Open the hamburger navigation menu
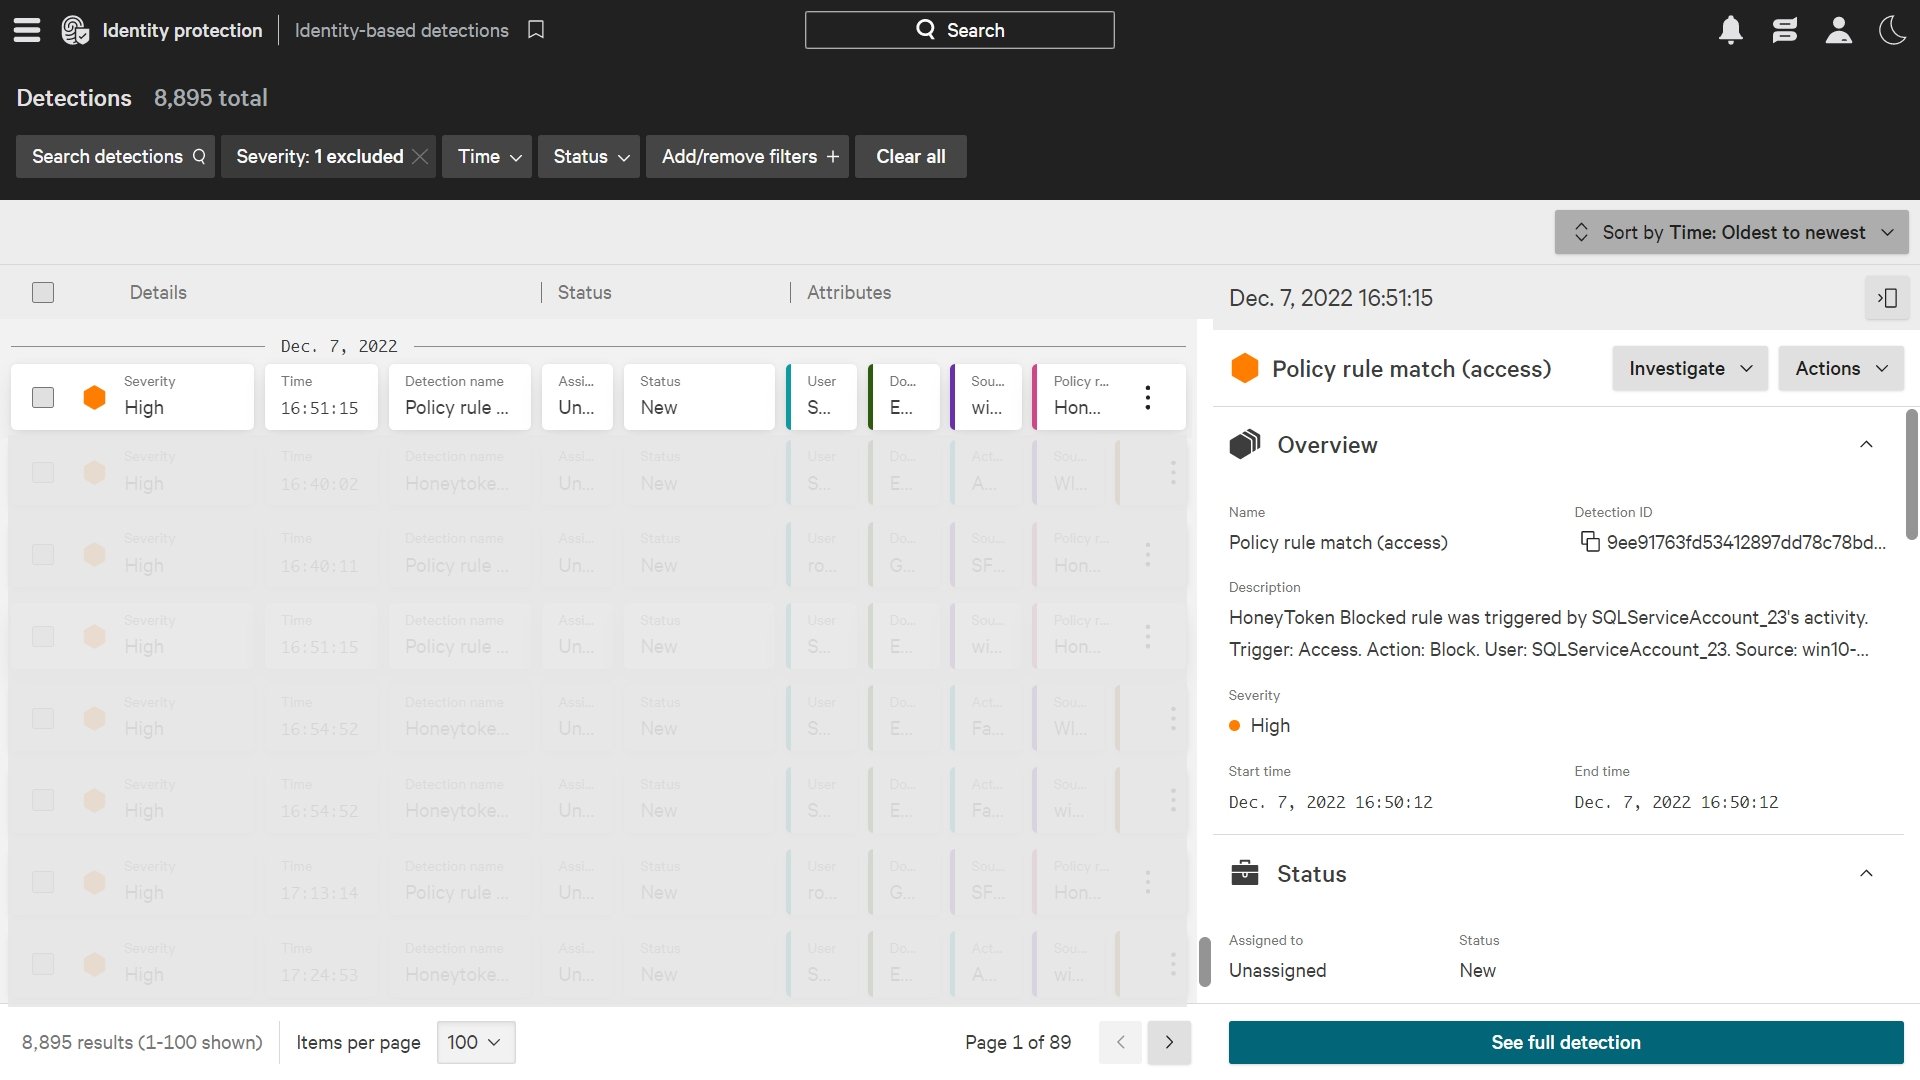 (27, 30)
